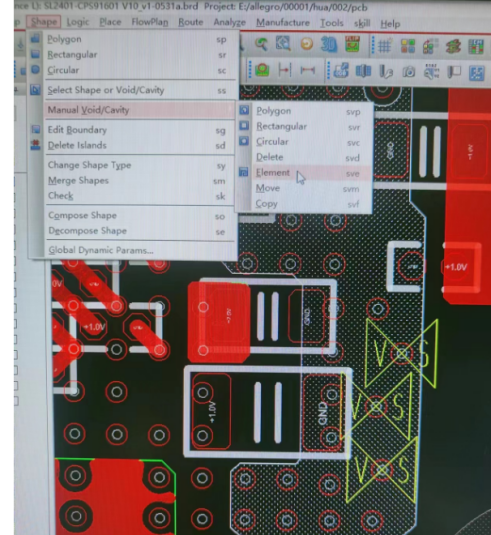This screenshot has width=491, height=535.
Task: Click the camera snapshot toolbar icon
Action: (408, 72)
